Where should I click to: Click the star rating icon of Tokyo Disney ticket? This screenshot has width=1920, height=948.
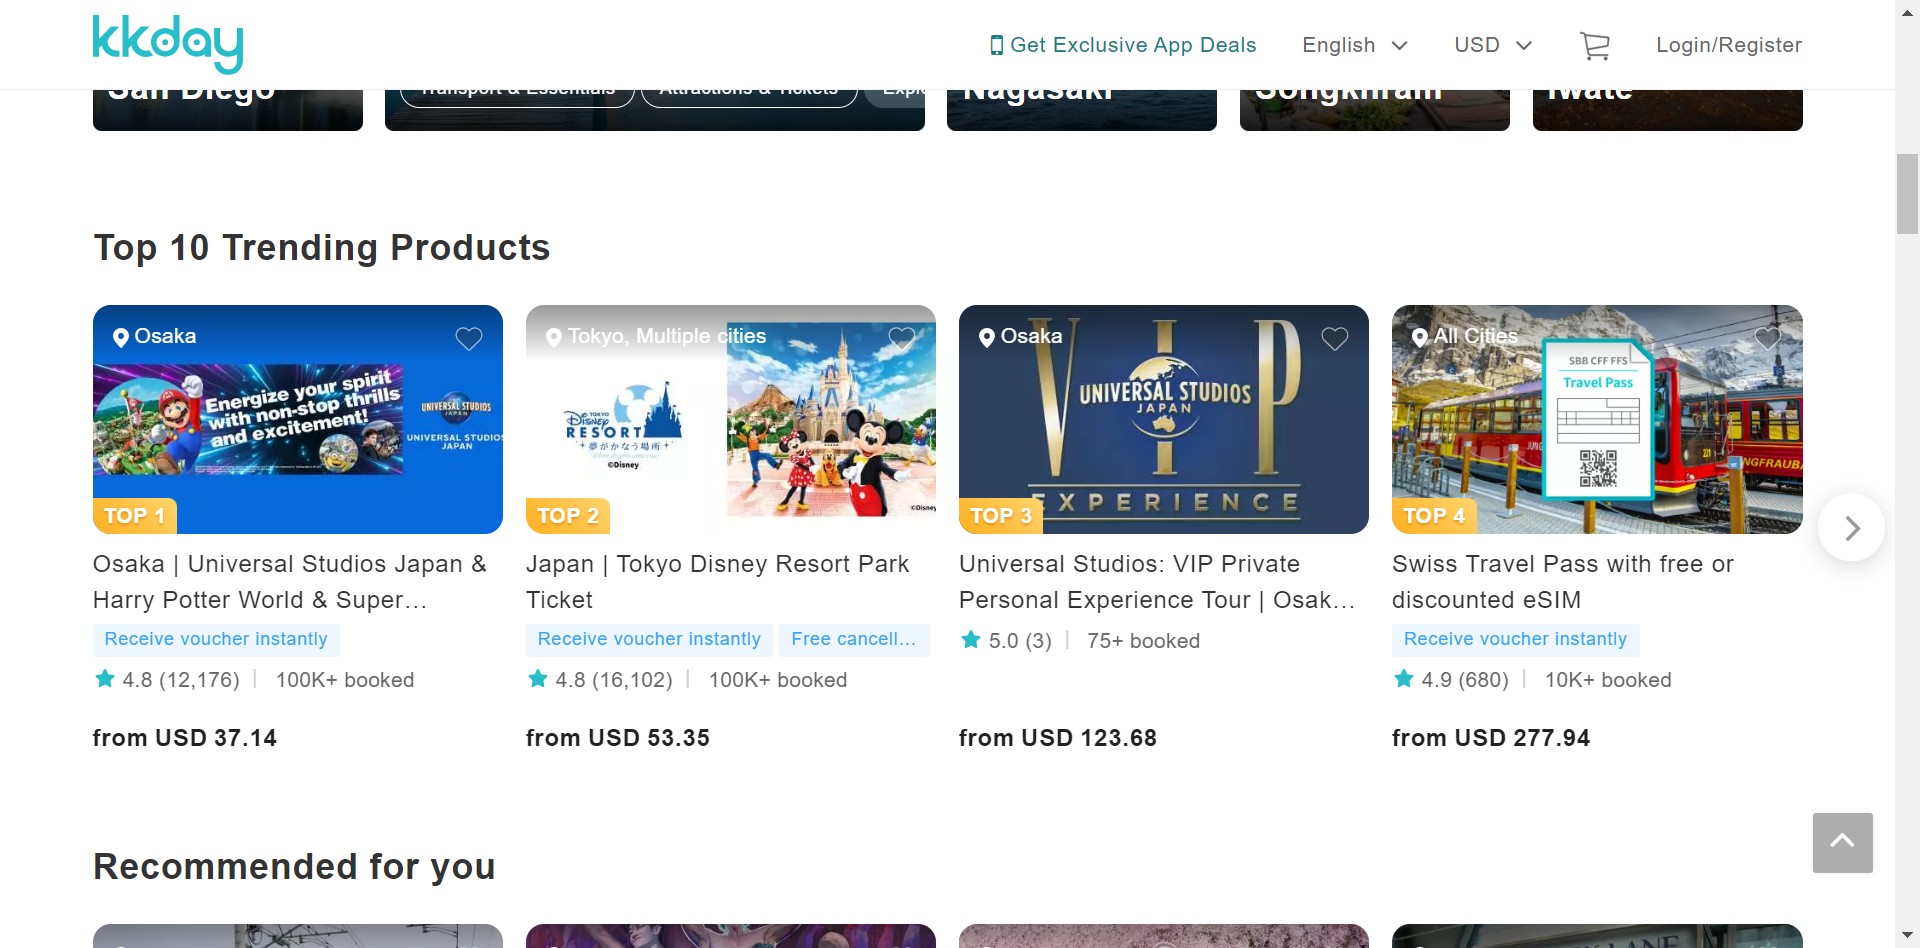click(538, 680)
